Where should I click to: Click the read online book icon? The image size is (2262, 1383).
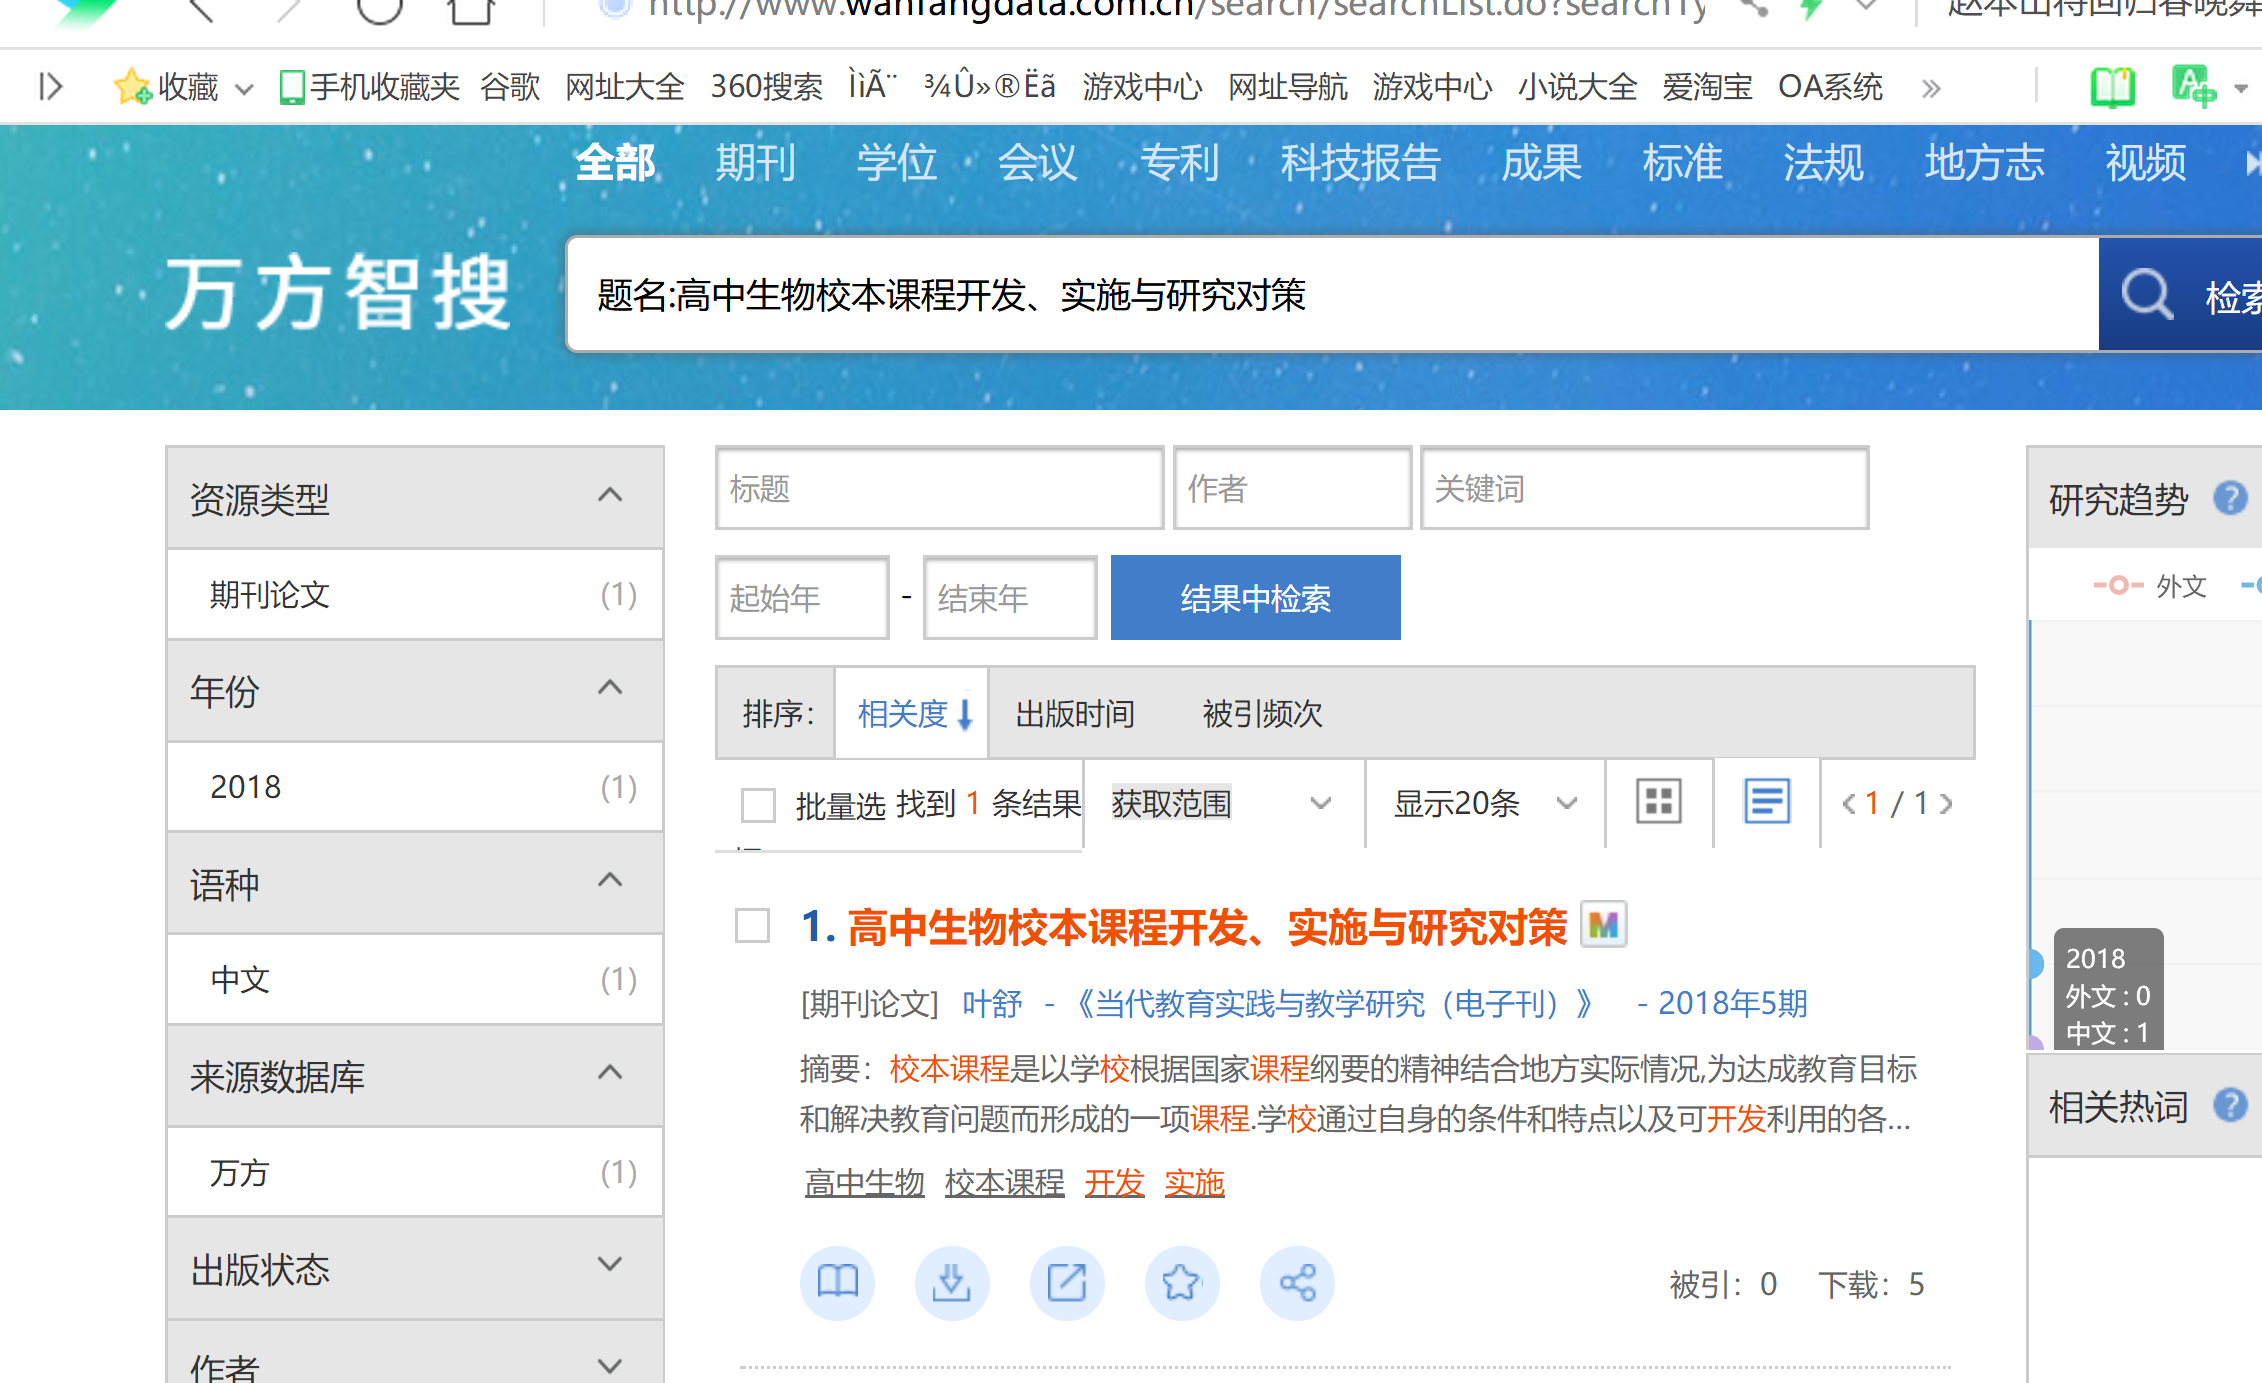[837, 1283]
